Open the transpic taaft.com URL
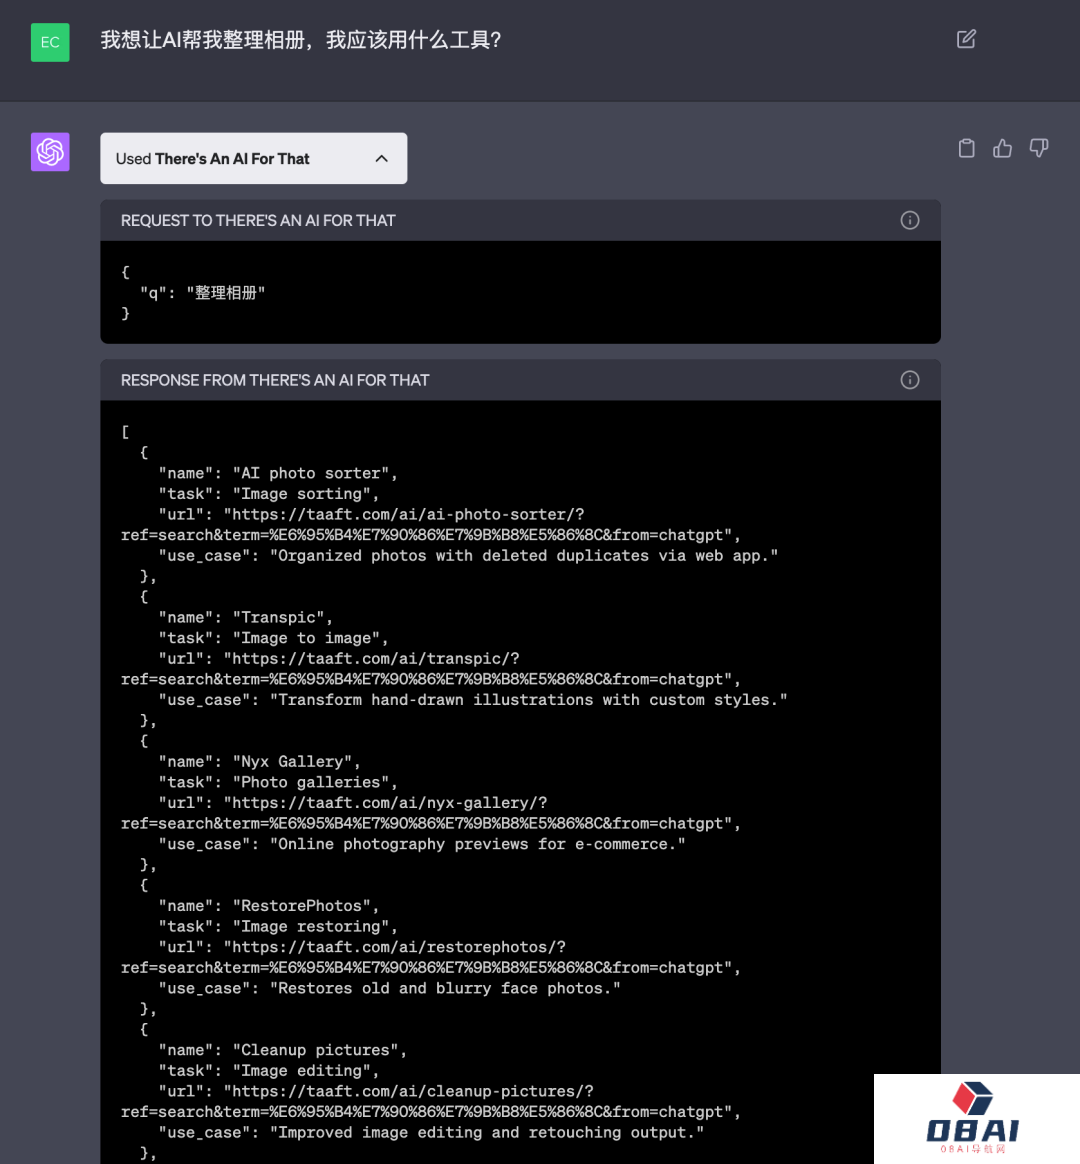 [x=372, y=659]
